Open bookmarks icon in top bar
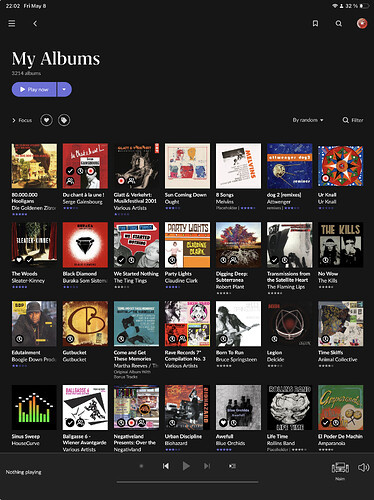This screenshot has width=374, height=500. pos(315,23)
